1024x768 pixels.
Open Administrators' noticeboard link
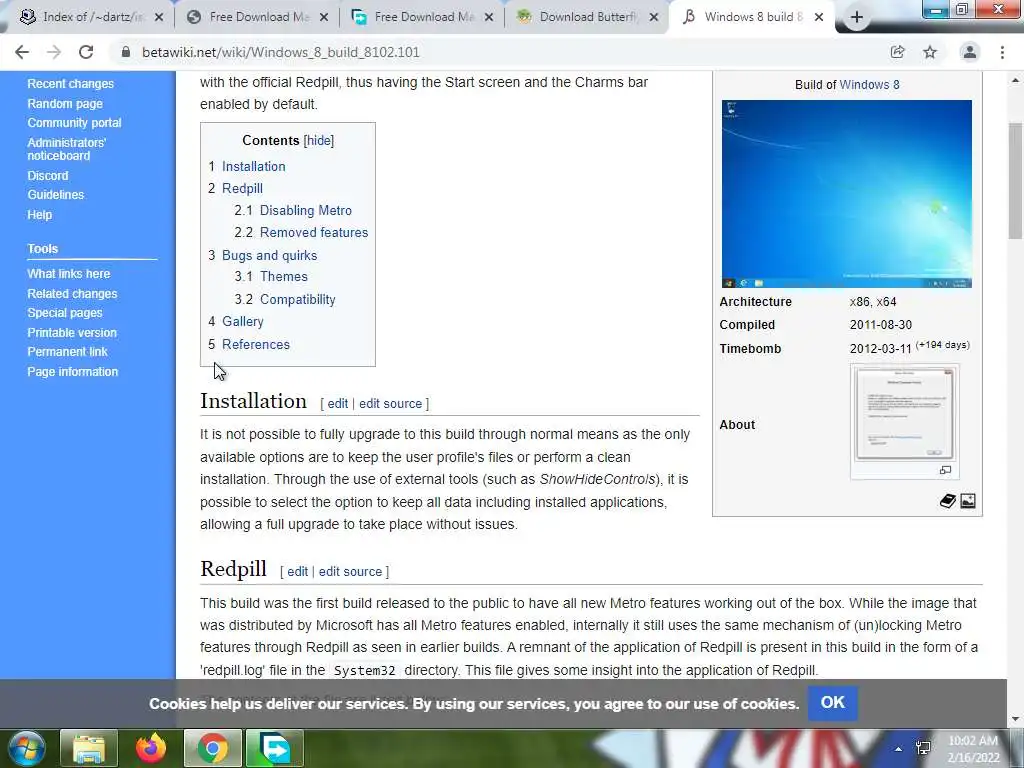point(66,149)
